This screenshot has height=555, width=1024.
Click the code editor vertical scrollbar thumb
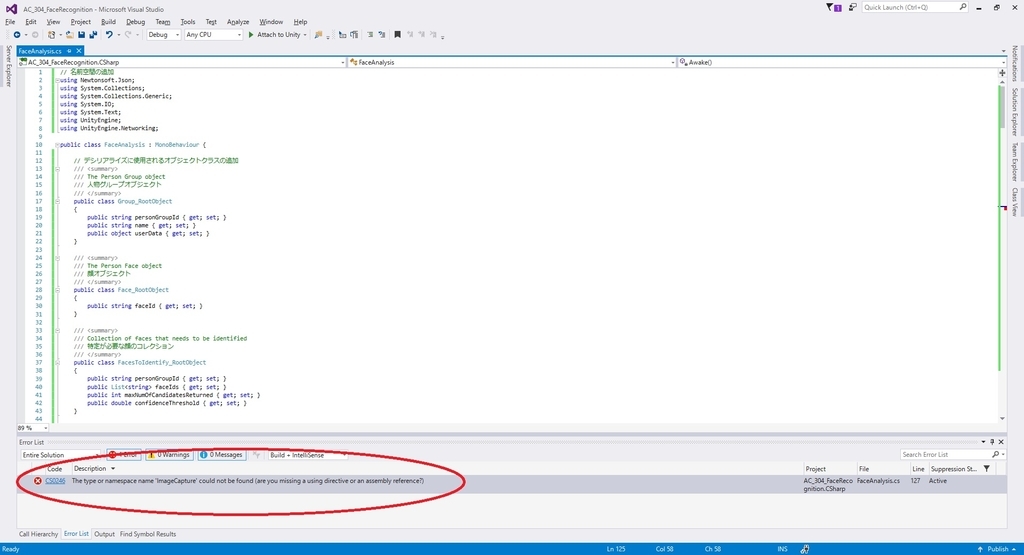tap(1002, 107)
